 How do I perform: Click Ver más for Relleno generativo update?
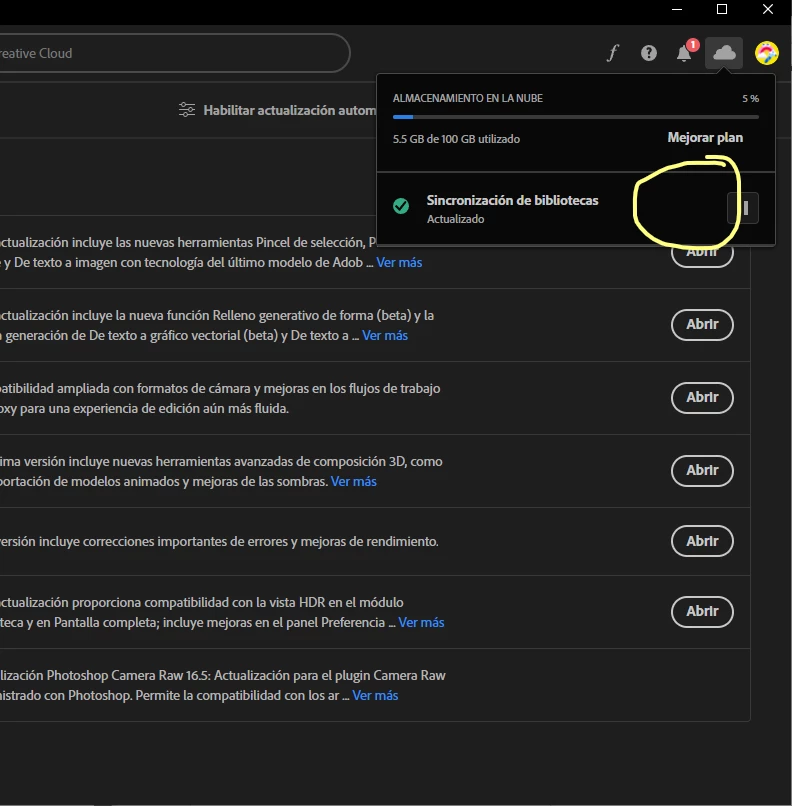point(384,335)
